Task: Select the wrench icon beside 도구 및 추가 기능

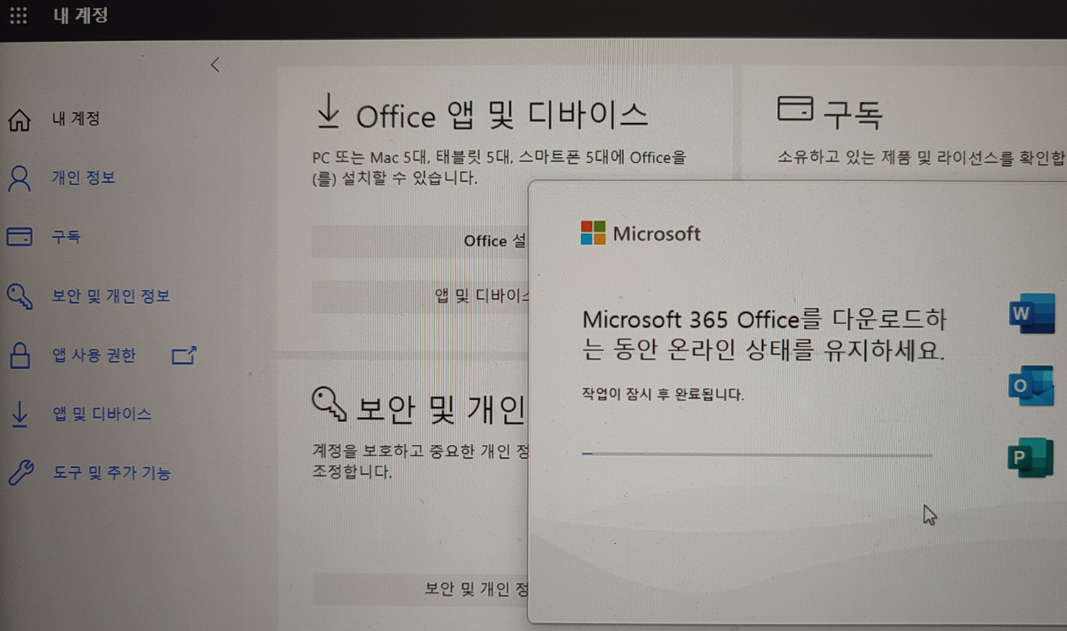Action: (x=19, y=473)
